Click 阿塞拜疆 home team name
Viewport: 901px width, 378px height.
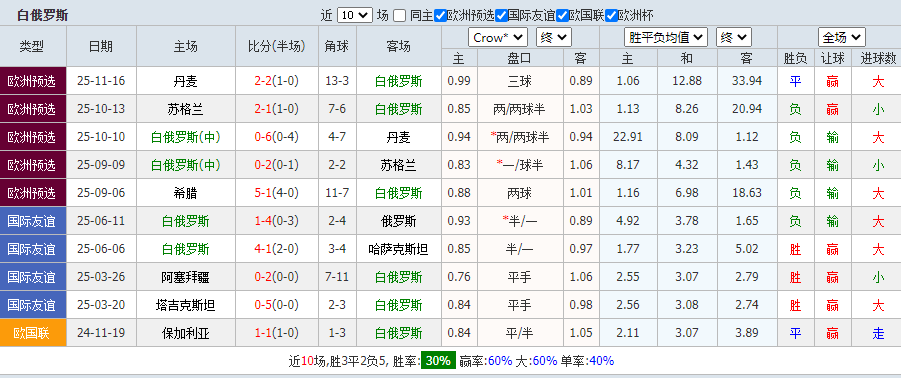click(x=186, y=277)
